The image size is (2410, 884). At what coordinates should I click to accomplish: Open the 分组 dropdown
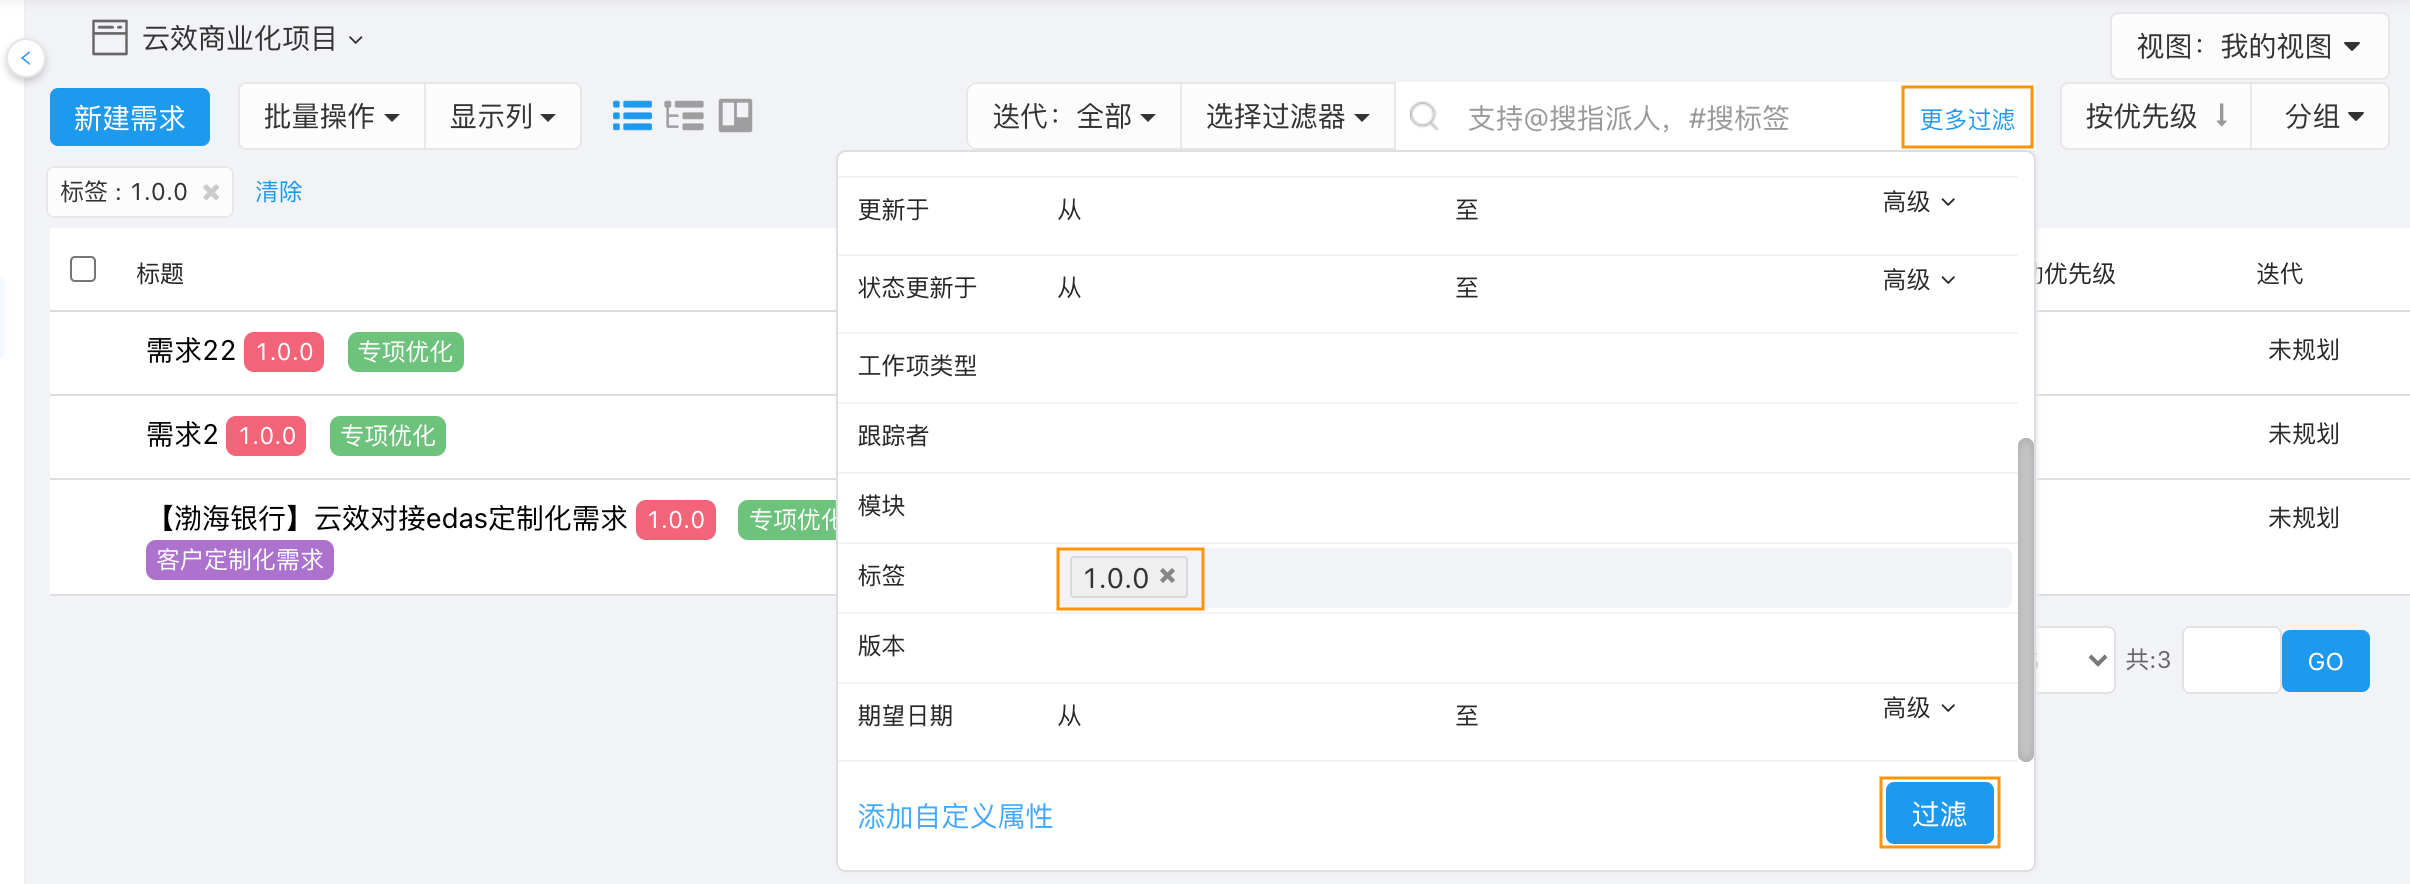[x=2322, y=117]
